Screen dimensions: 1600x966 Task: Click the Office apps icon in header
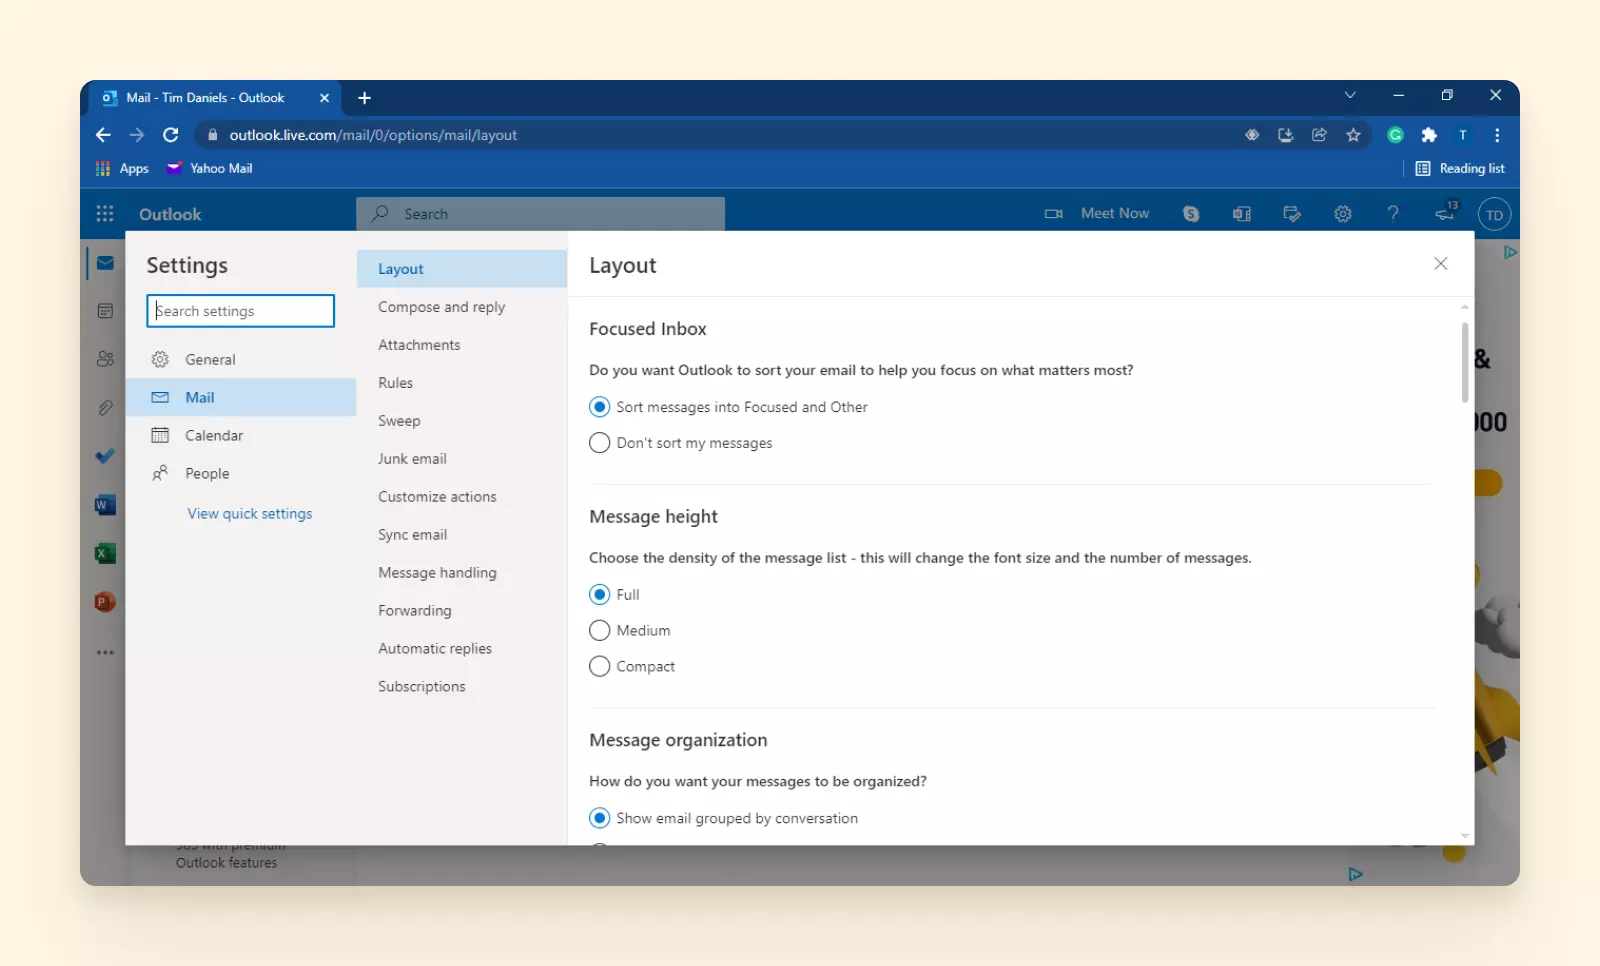(1242, 214)
